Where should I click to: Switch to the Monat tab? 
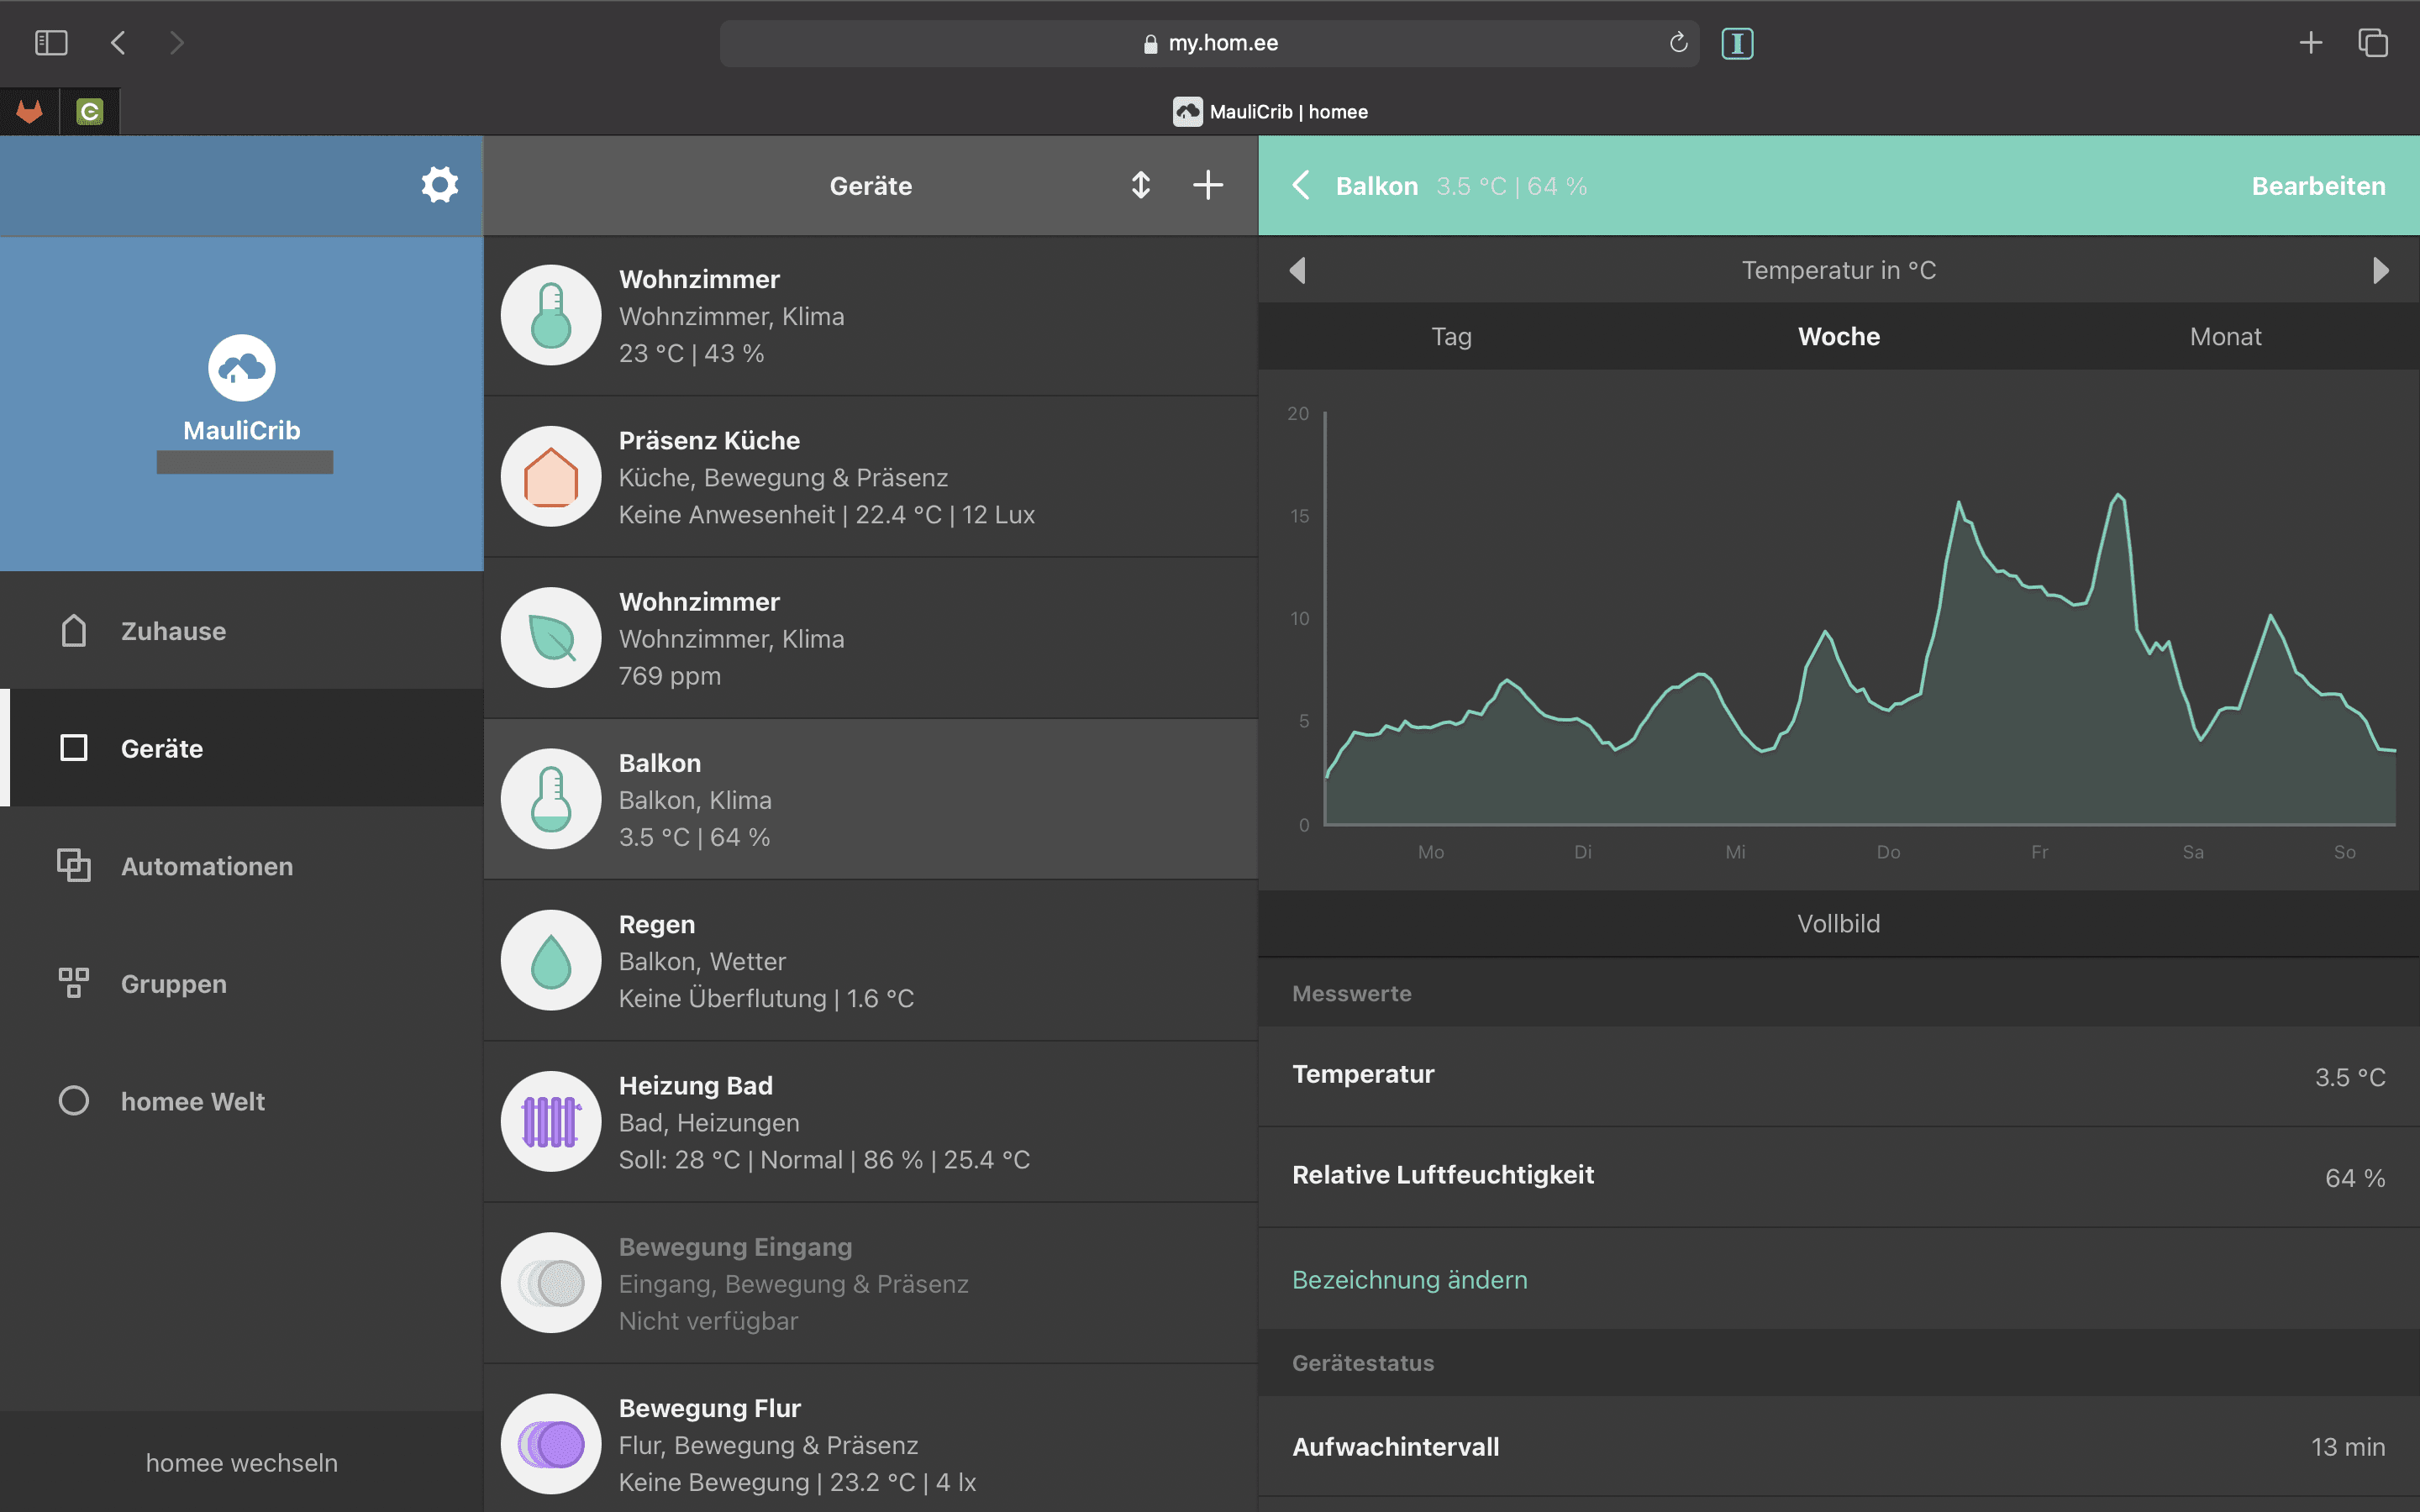pos(2225,336)
